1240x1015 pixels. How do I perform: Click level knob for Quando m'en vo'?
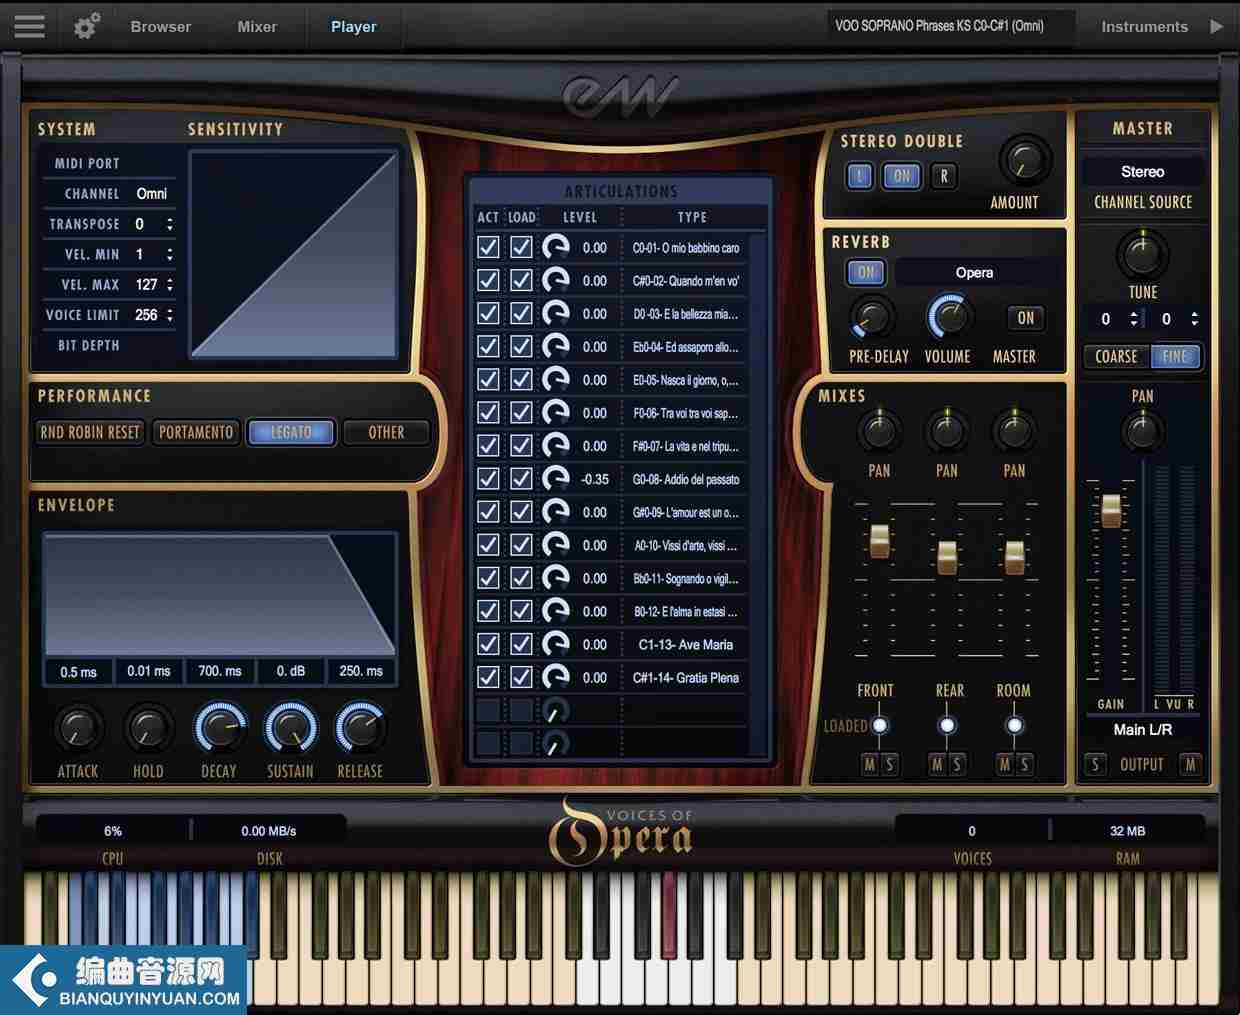pyautogui.click(x=556, y=281)
